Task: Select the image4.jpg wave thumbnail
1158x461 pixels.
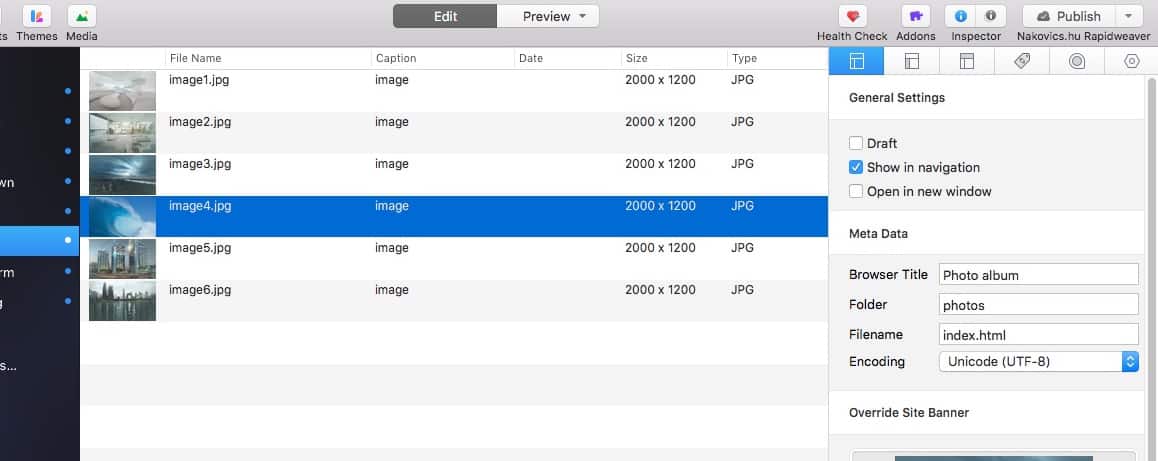Action: coord(123,216)
